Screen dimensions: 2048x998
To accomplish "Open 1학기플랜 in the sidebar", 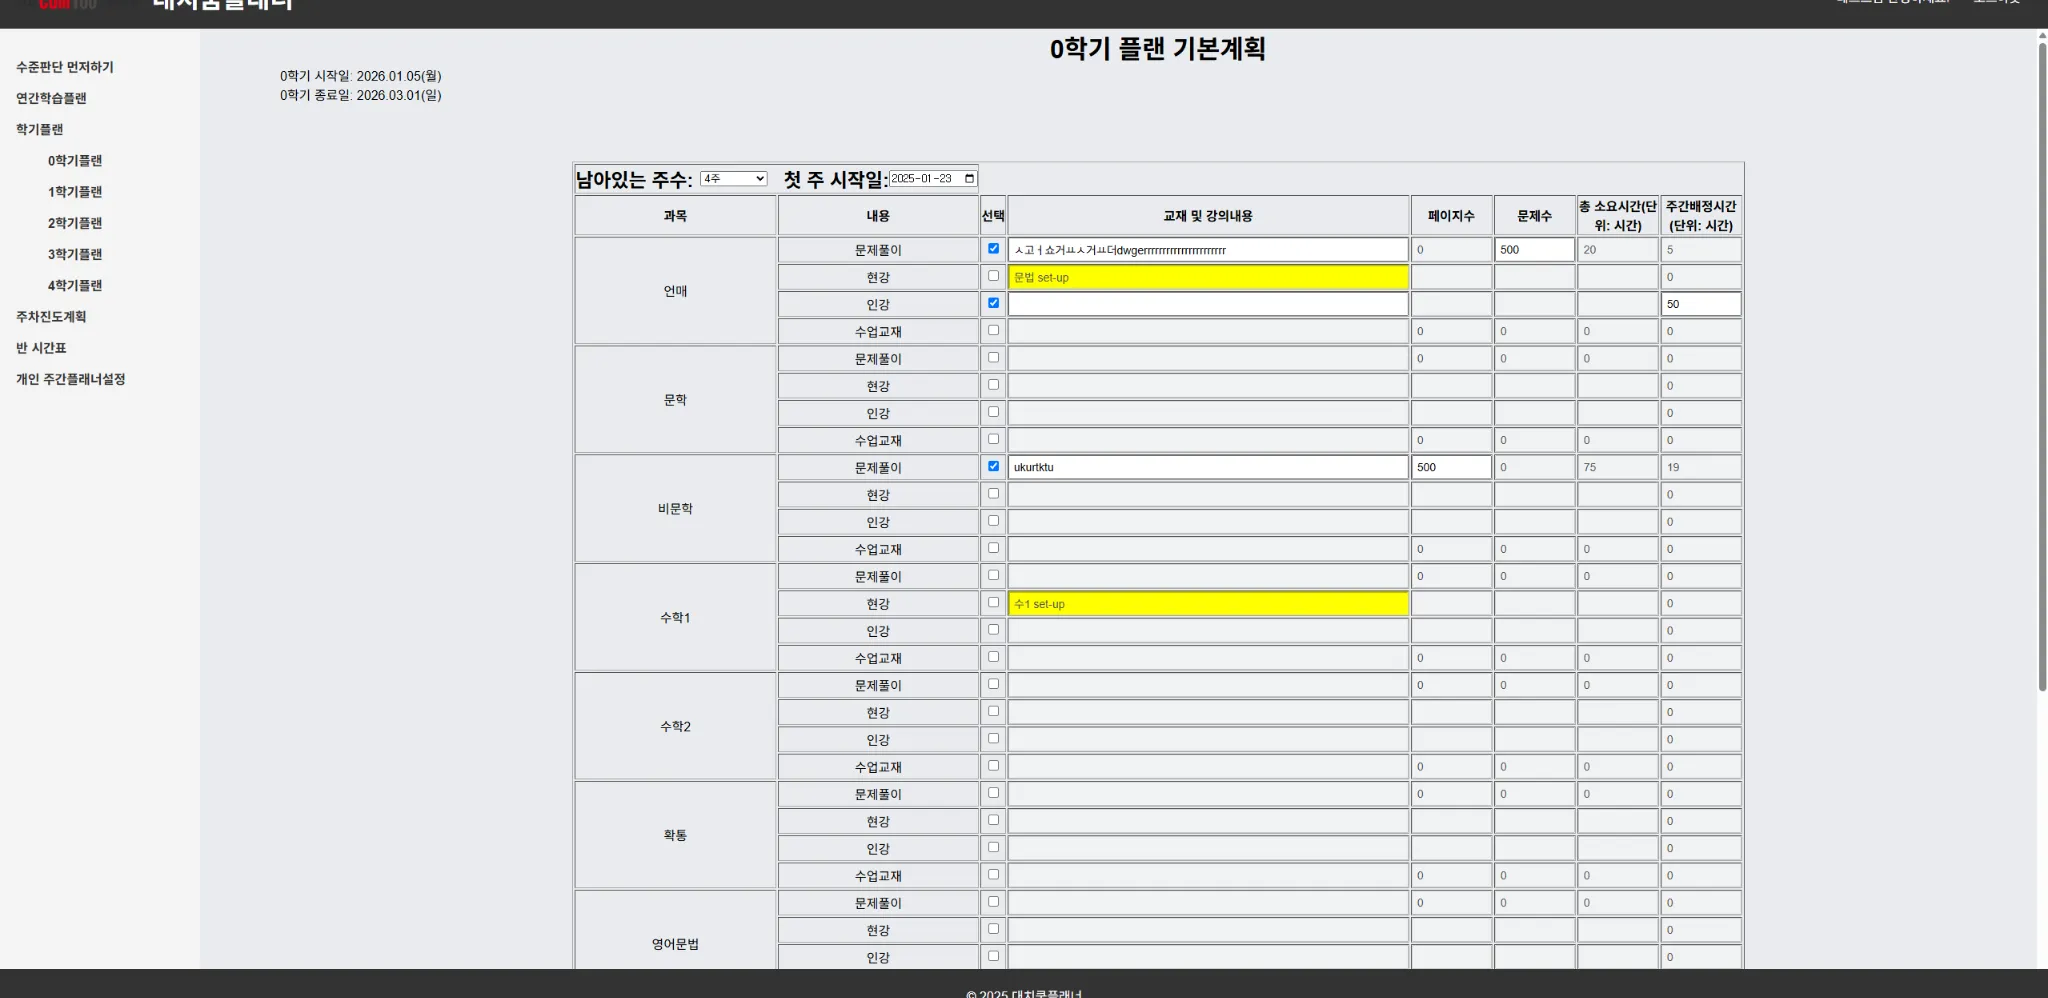I will pyautogui.click(x=75, y=191).
